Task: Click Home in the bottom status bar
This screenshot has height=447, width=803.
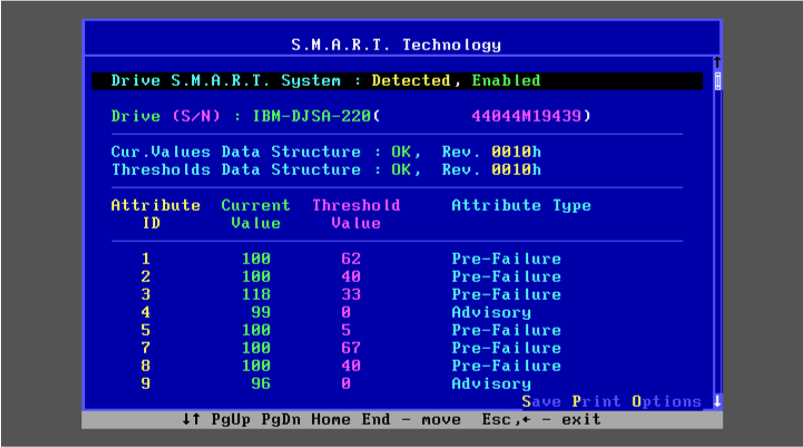Action: click(330, 419)
